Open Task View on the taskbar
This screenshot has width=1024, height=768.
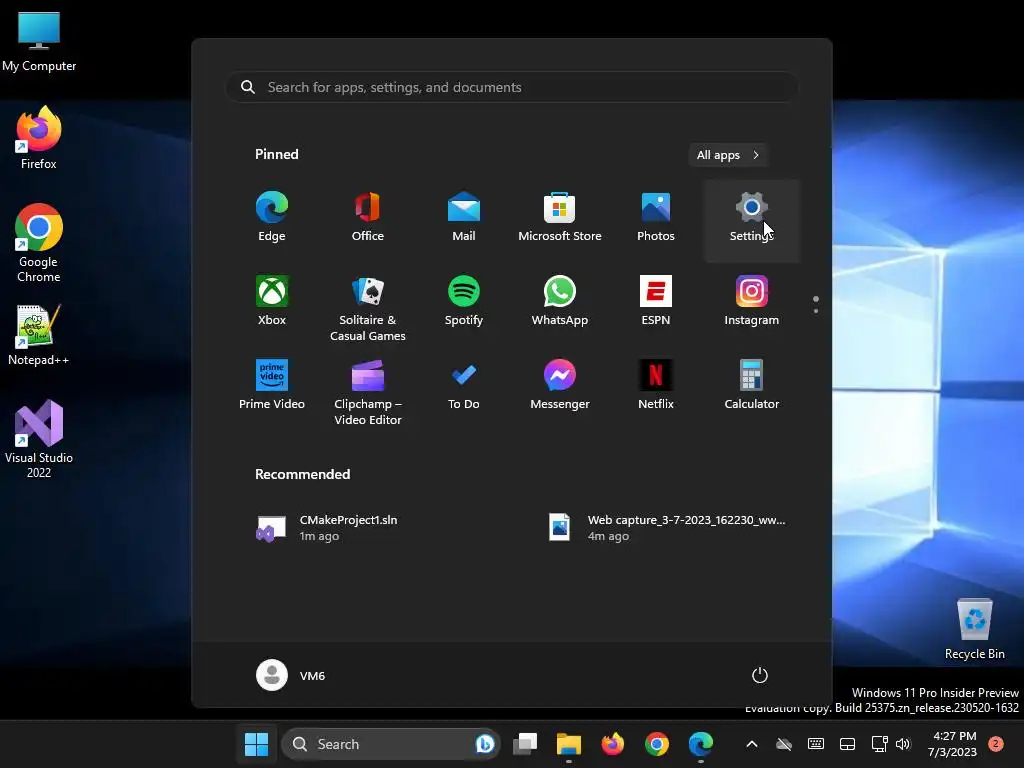pos(525,744)
